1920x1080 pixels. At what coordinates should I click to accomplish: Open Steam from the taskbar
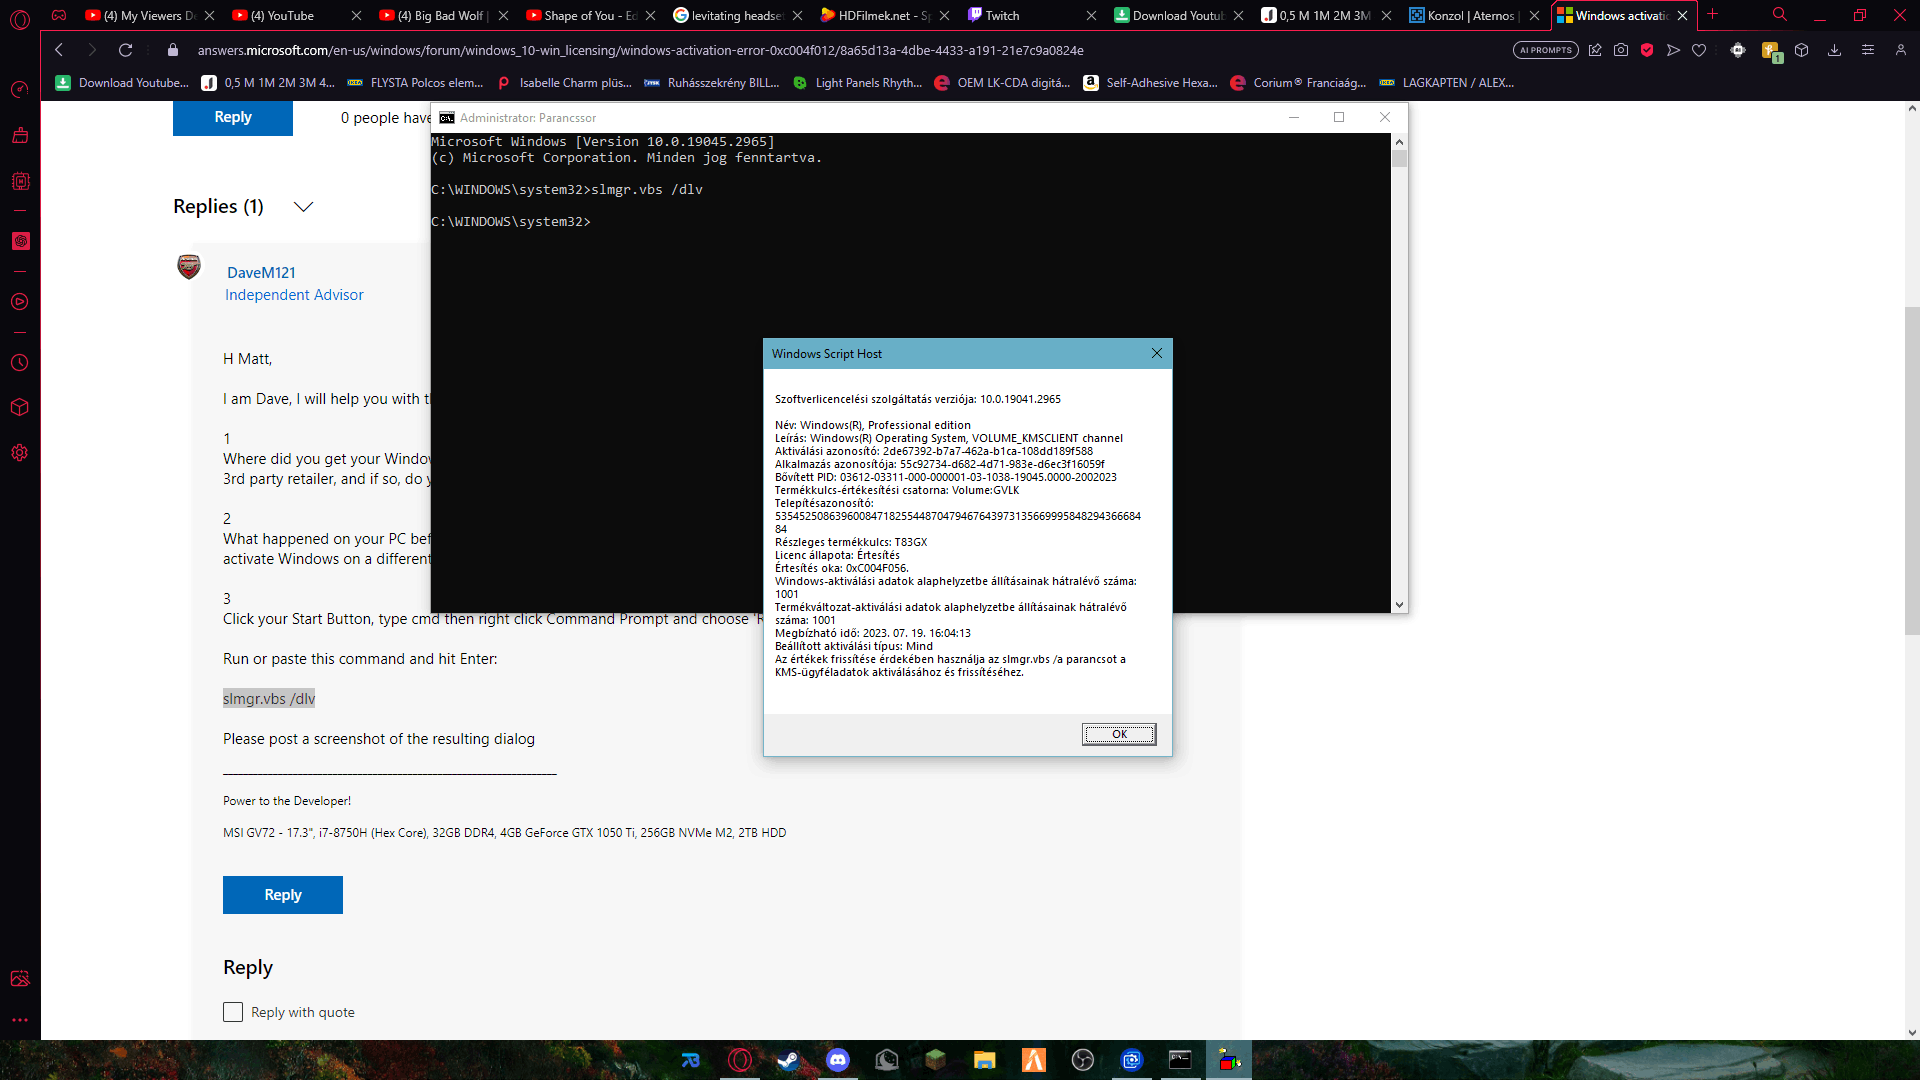click(788, 1060)
